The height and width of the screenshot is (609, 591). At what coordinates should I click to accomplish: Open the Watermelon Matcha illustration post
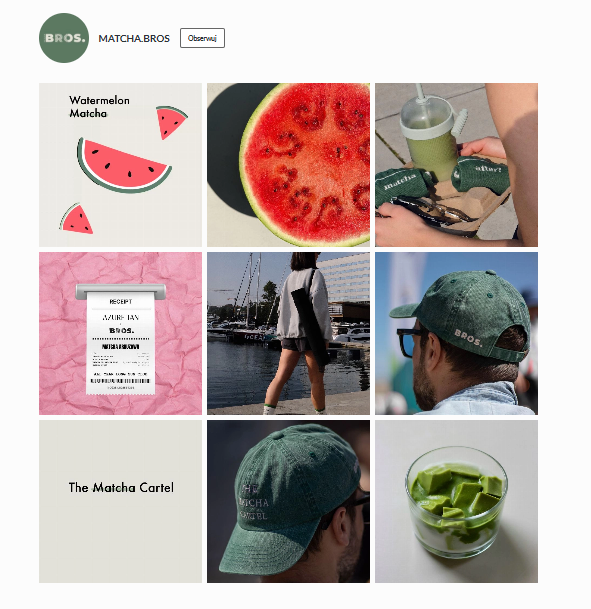tap(120, 165)
